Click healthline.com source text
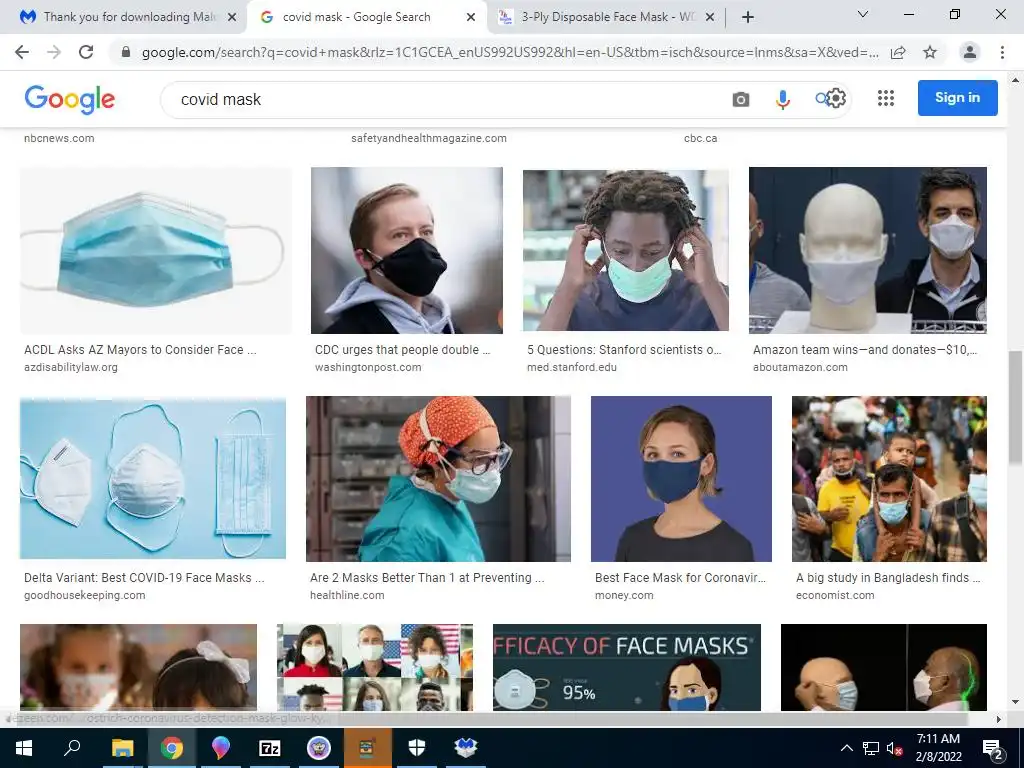Viewport: 1024px width, 768px height. [x=347, y=596]
